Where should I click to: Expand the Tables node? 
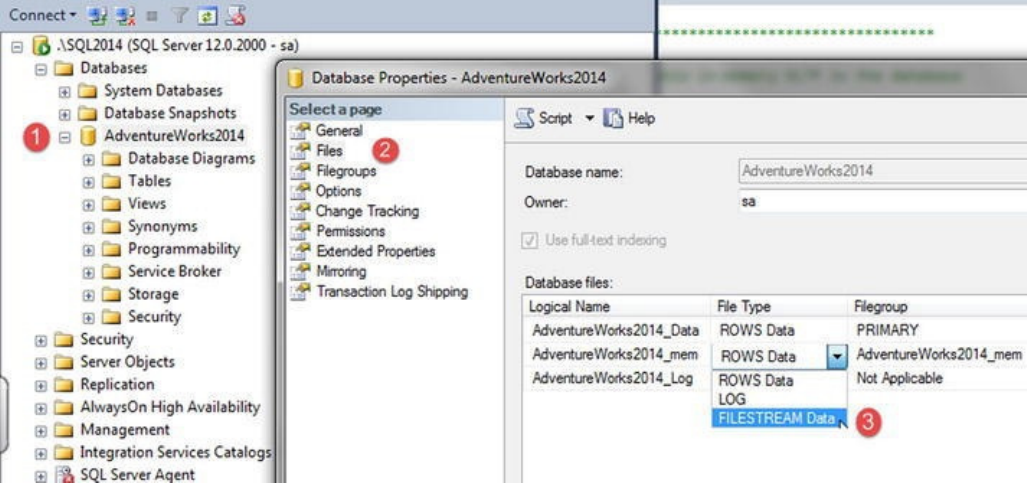click(89, 182)
